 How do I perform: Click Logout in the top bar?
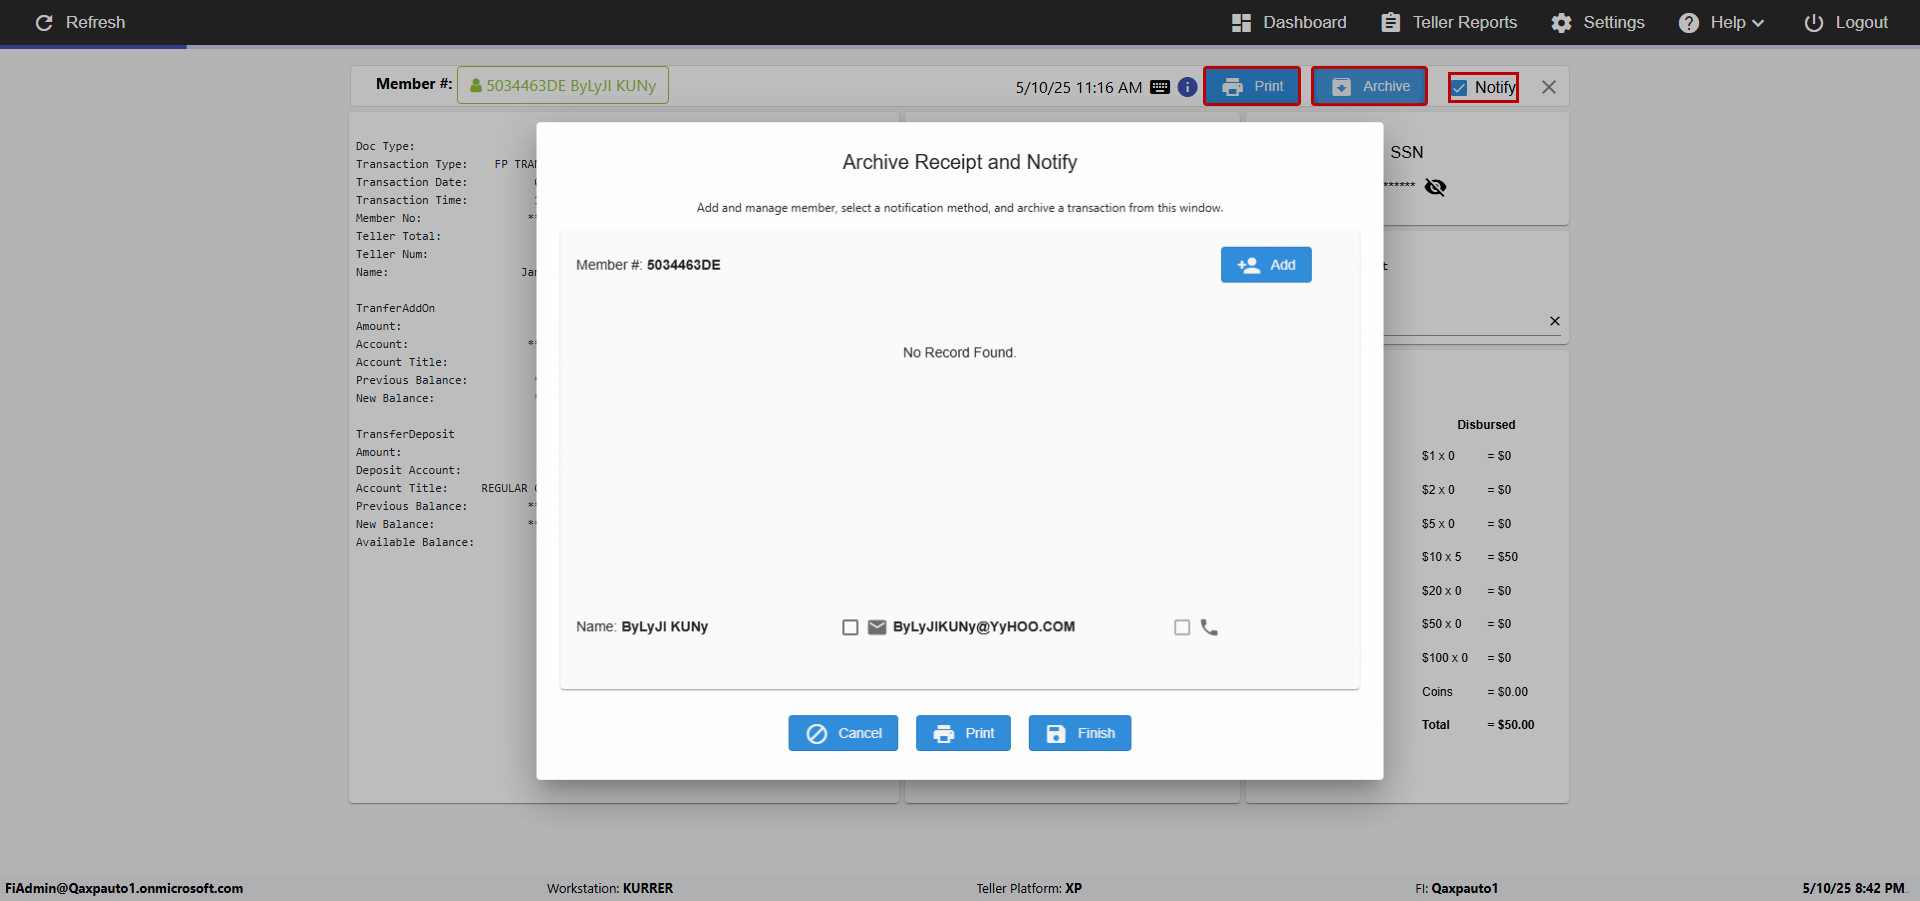click(x=1846, y=22)
